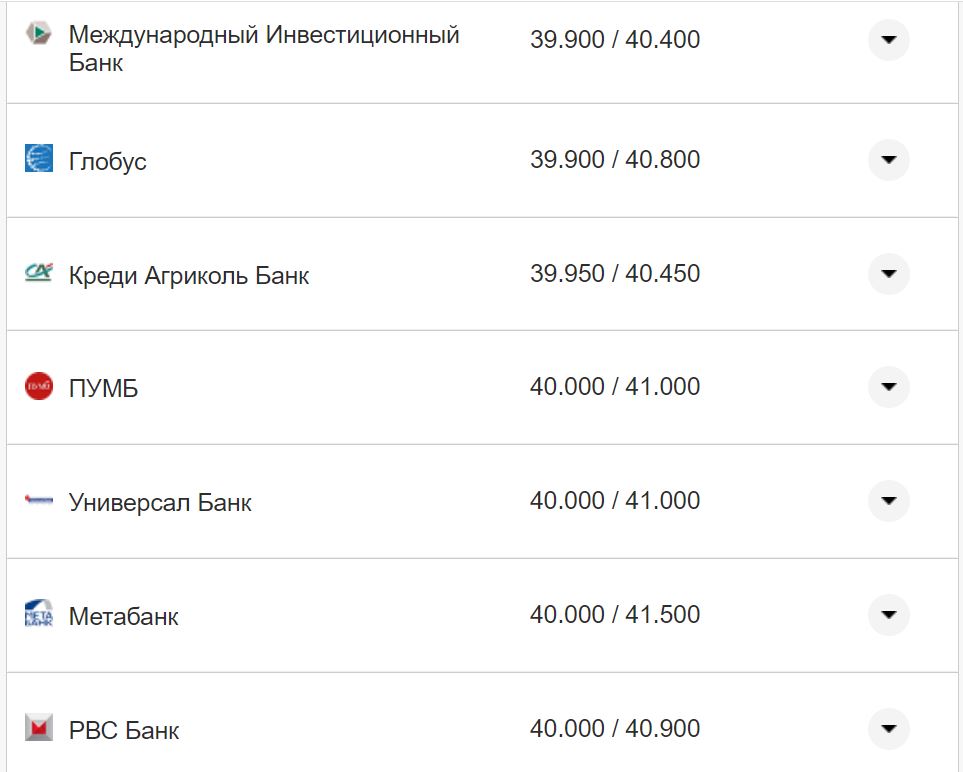Open the Метабанк dropdown arrow
The height and width of the screenshot is (772, 963).
(888, 614)
